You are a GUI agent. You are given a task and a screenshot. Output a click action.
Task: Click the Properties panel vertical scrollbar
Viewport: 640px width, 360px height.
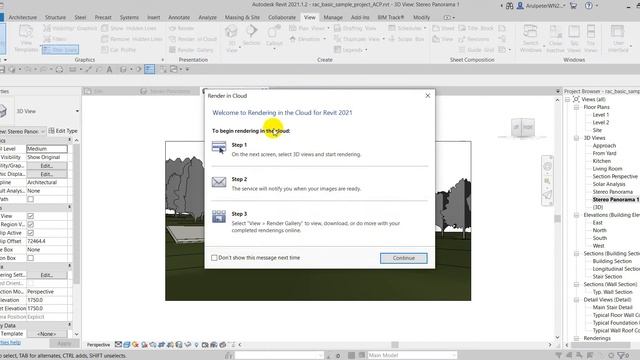point(76,214)
